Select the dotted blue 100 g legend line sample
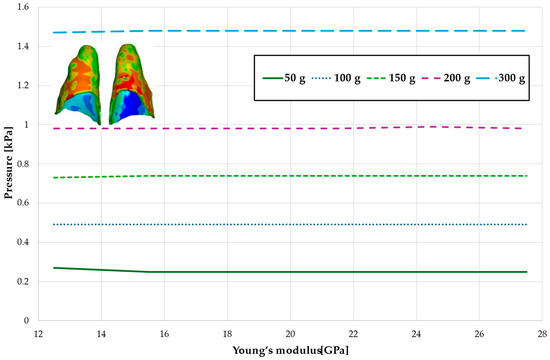The width and height of the screenshot is (550, 360). coord(321,78)
